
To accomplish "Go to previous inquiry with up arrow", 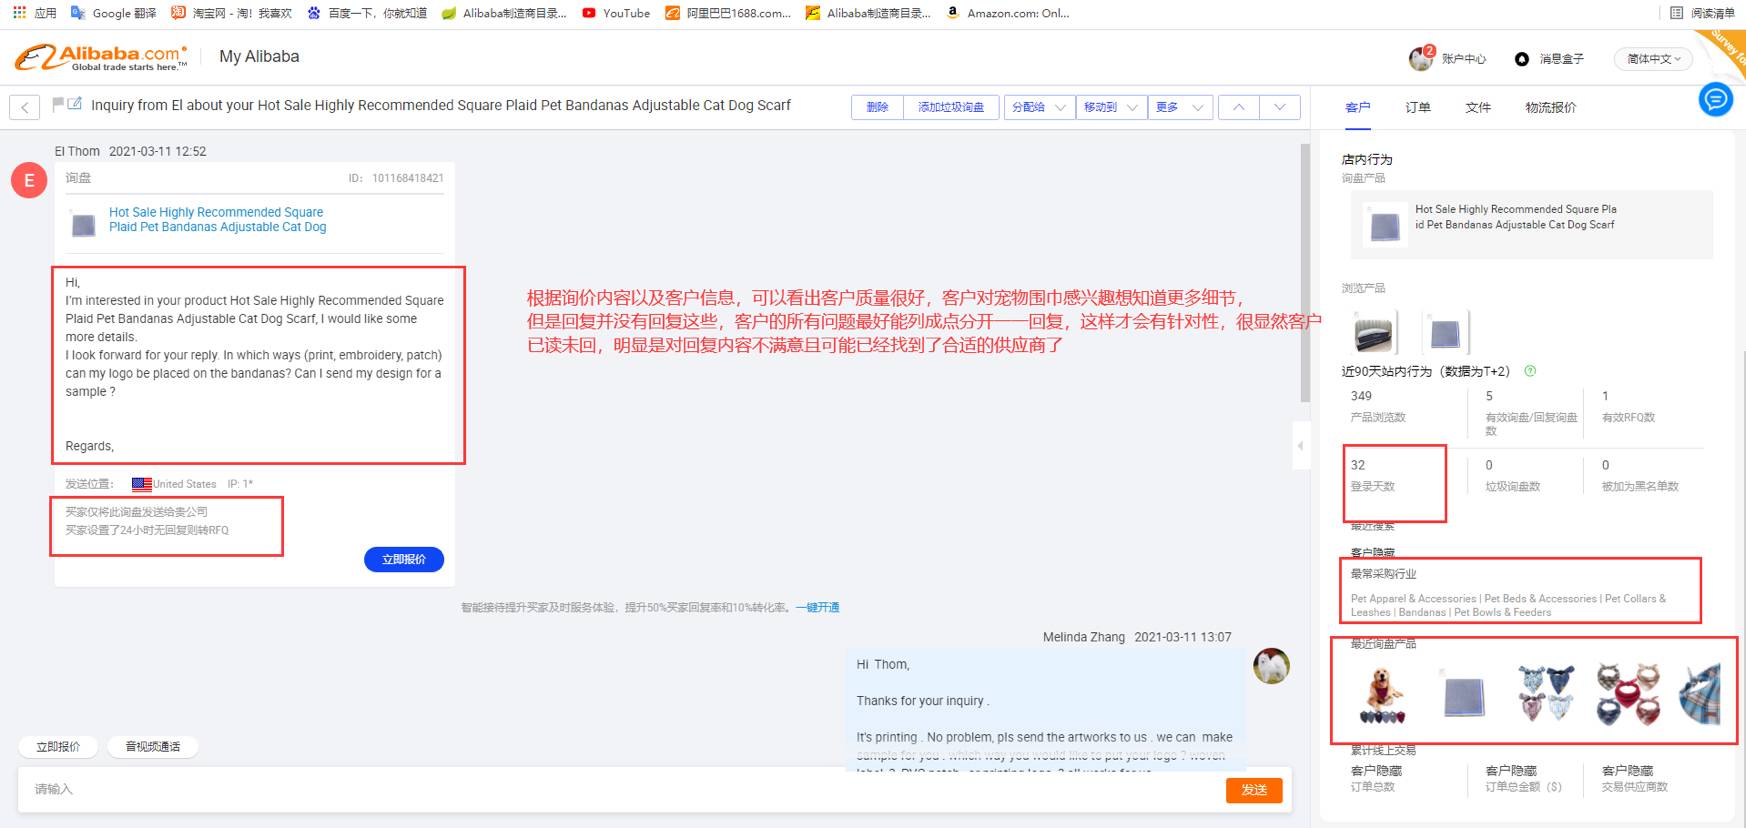I will tap(1238, 107).
